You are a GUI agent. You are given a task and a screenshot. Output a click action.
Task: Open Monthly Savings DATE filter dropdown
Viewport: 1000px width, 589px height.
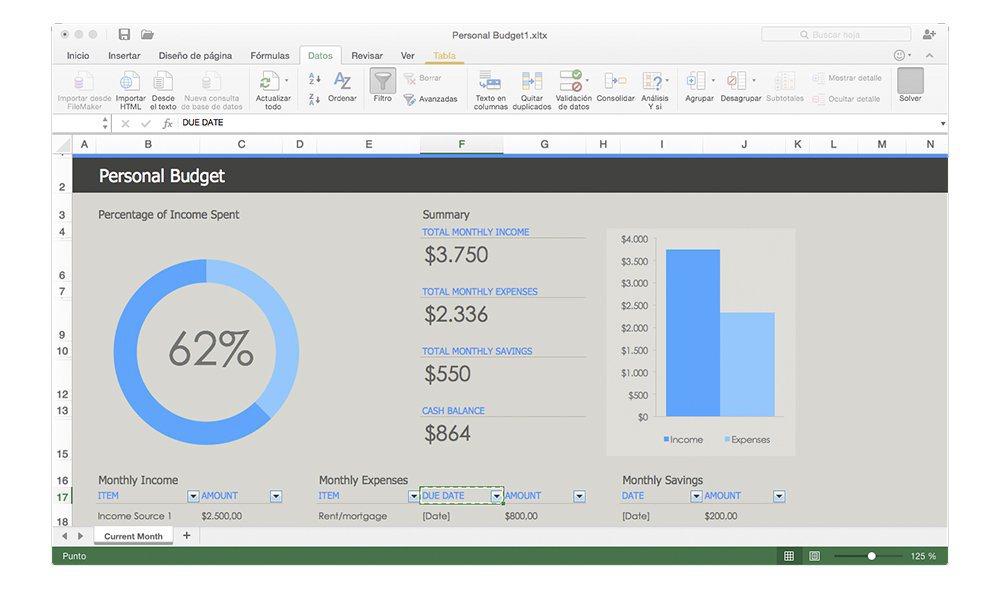(x=696, y=496)
